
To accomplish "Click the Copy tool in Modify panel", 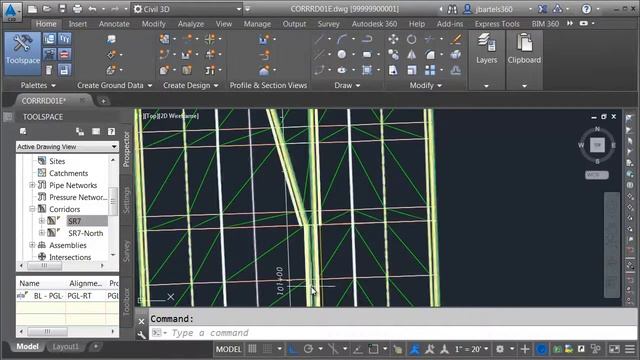I will point(393,55).
